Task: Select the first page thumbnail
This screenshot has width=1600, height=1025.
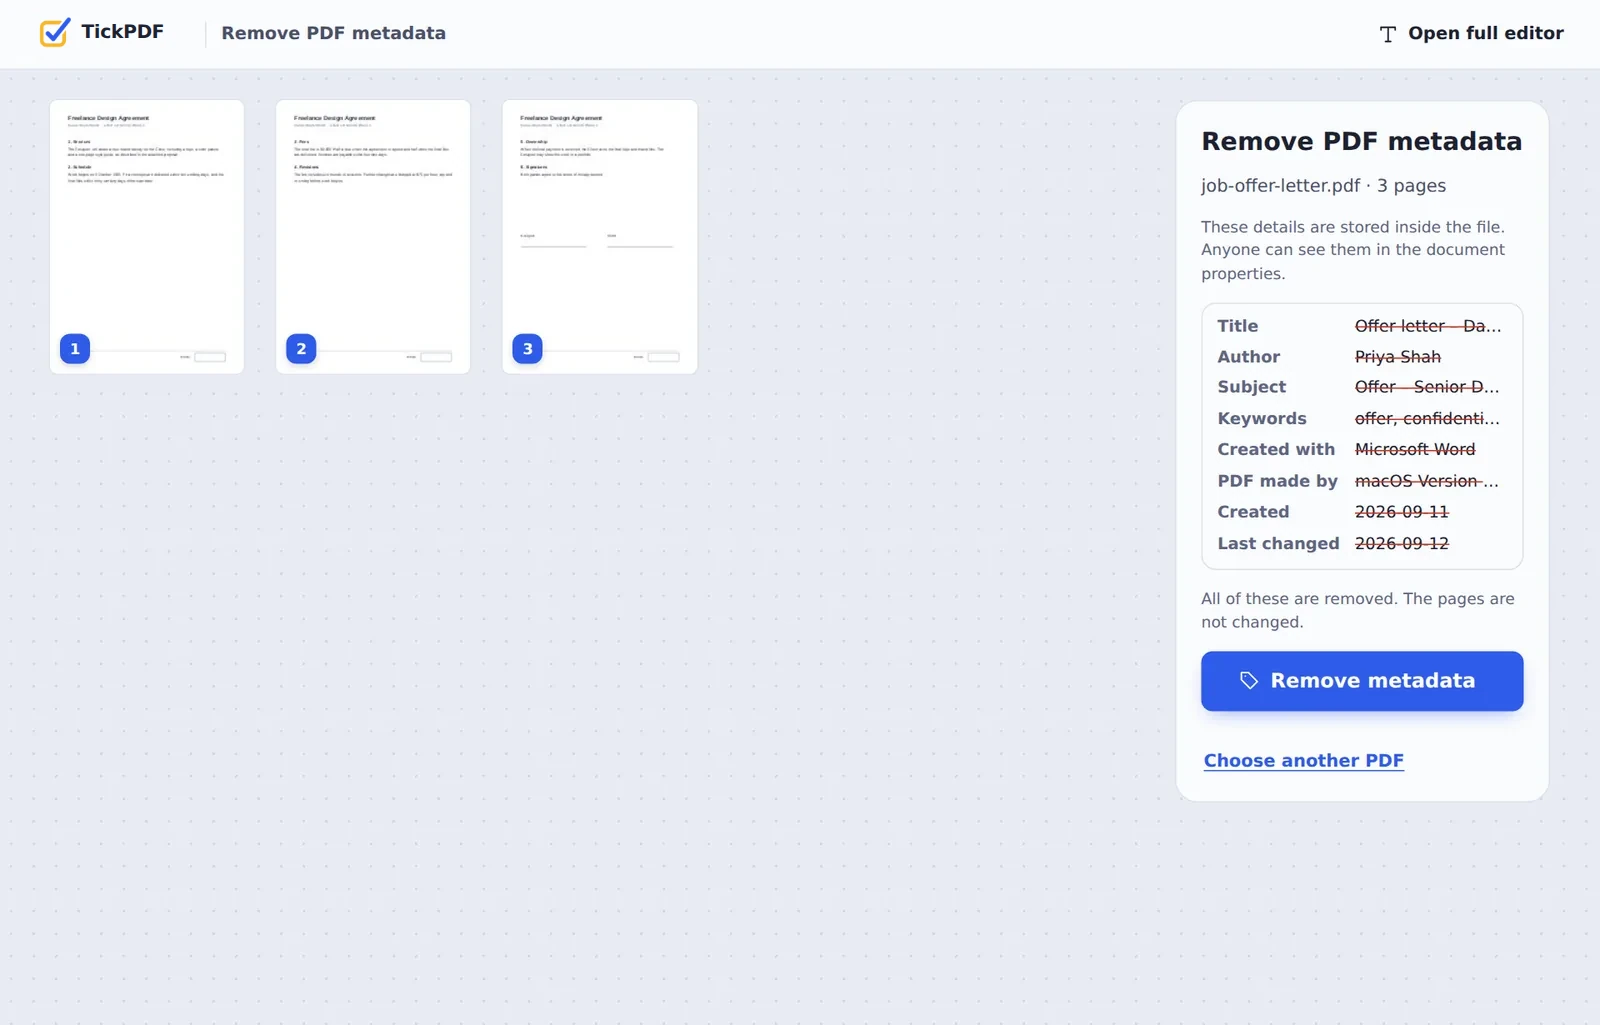Action: (147, 237)
